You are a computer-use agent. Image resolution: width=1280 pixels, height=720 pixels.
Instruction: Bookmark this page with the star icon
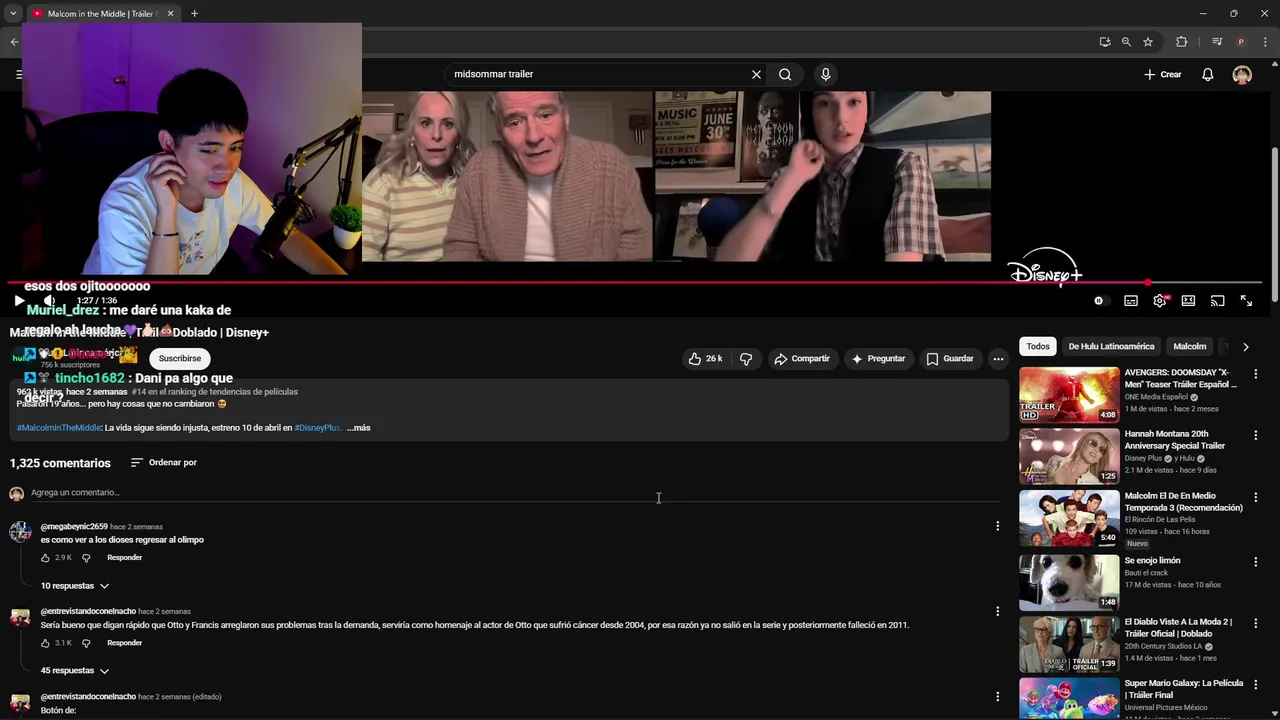[x=1148, y=42]
